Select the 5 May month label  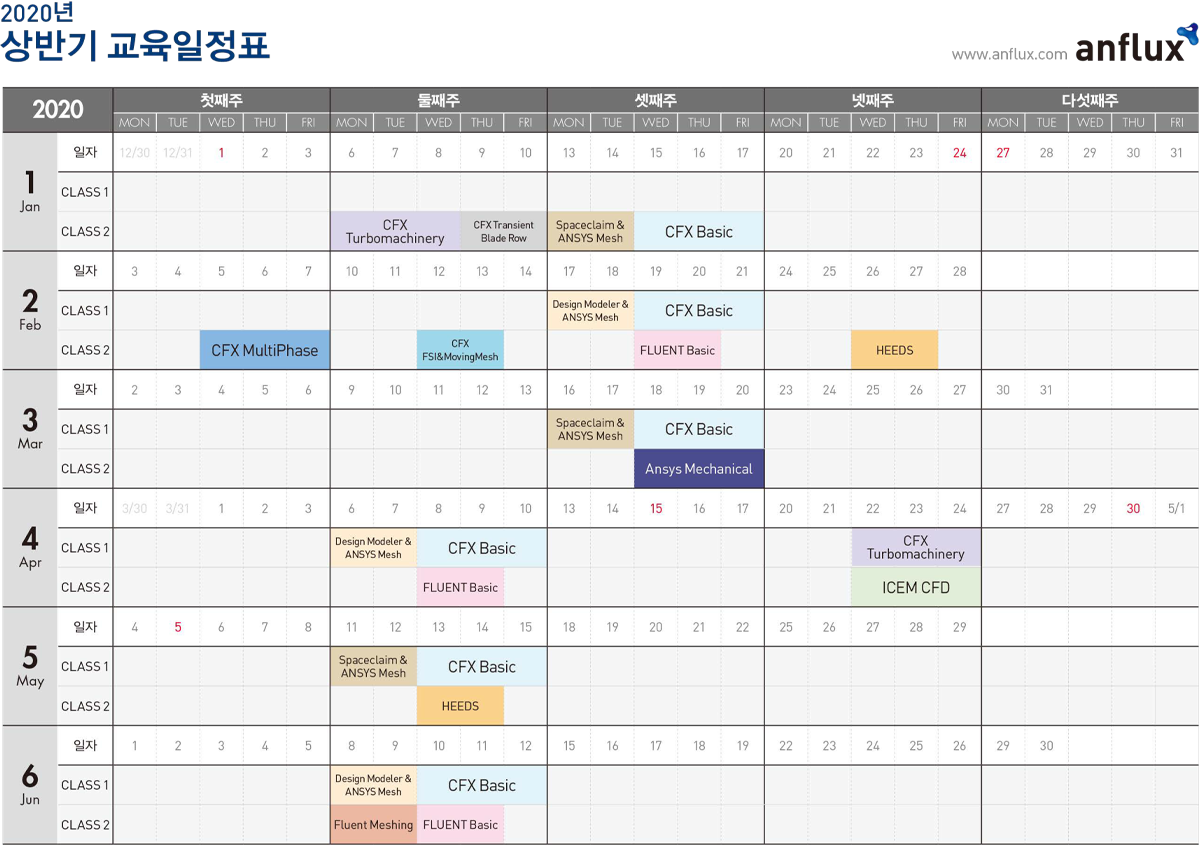[x=30, y=665]
